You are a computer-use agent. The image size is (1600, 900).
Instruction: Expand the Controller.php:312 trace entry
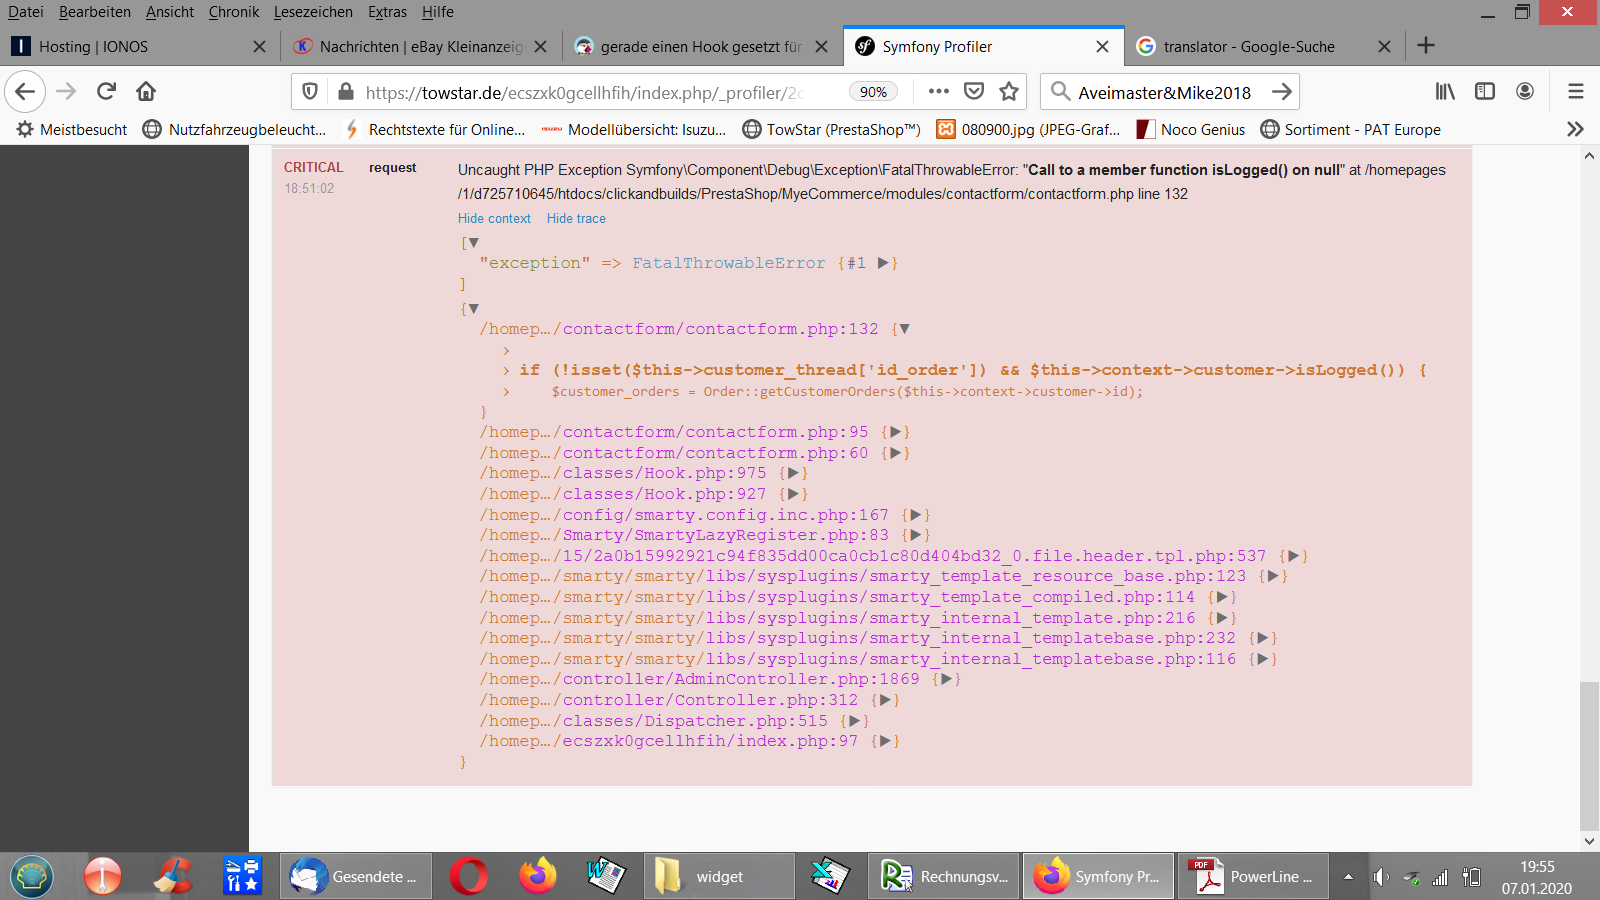pos(885,700)
